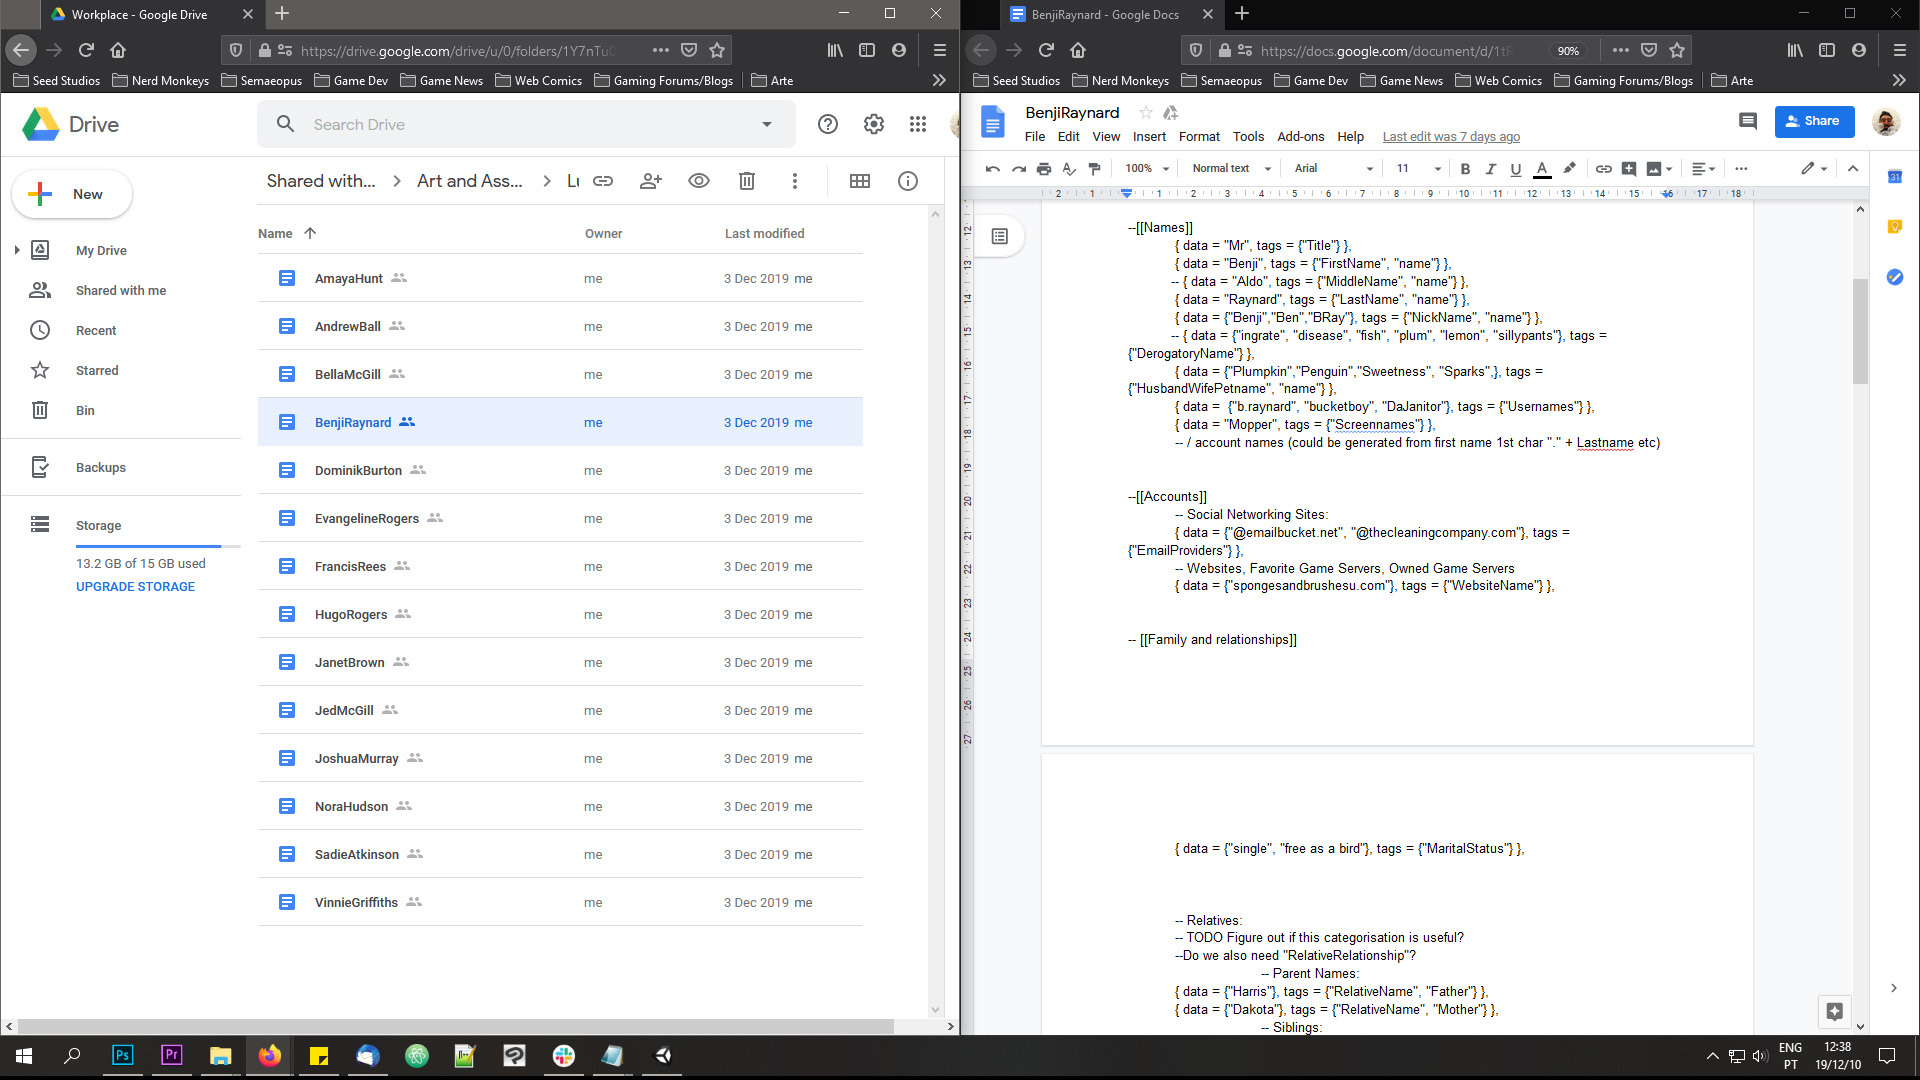Open the Tools menu in Docs
Image resolution: width=1920 pixels, height=1080 pixels.
1248,137
